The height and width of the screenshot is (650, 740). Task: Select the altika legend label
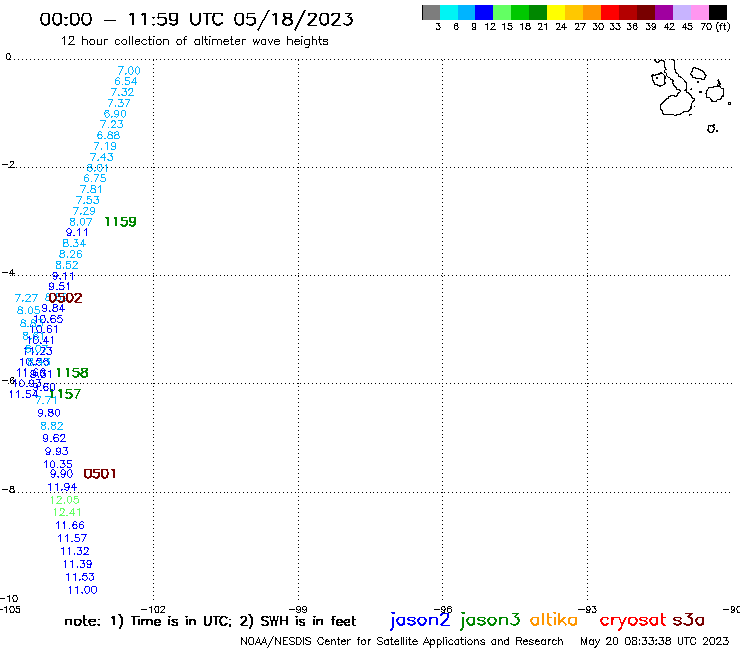[x=553, y=620]
